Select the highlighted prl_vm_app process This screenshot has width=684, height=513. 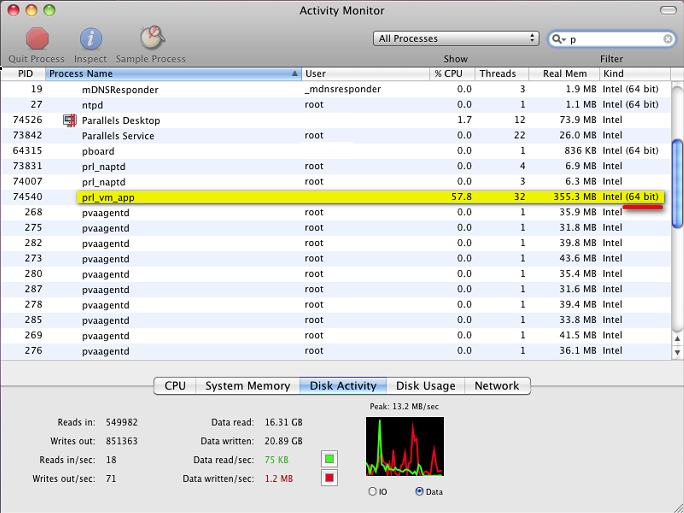coord(335,197)
